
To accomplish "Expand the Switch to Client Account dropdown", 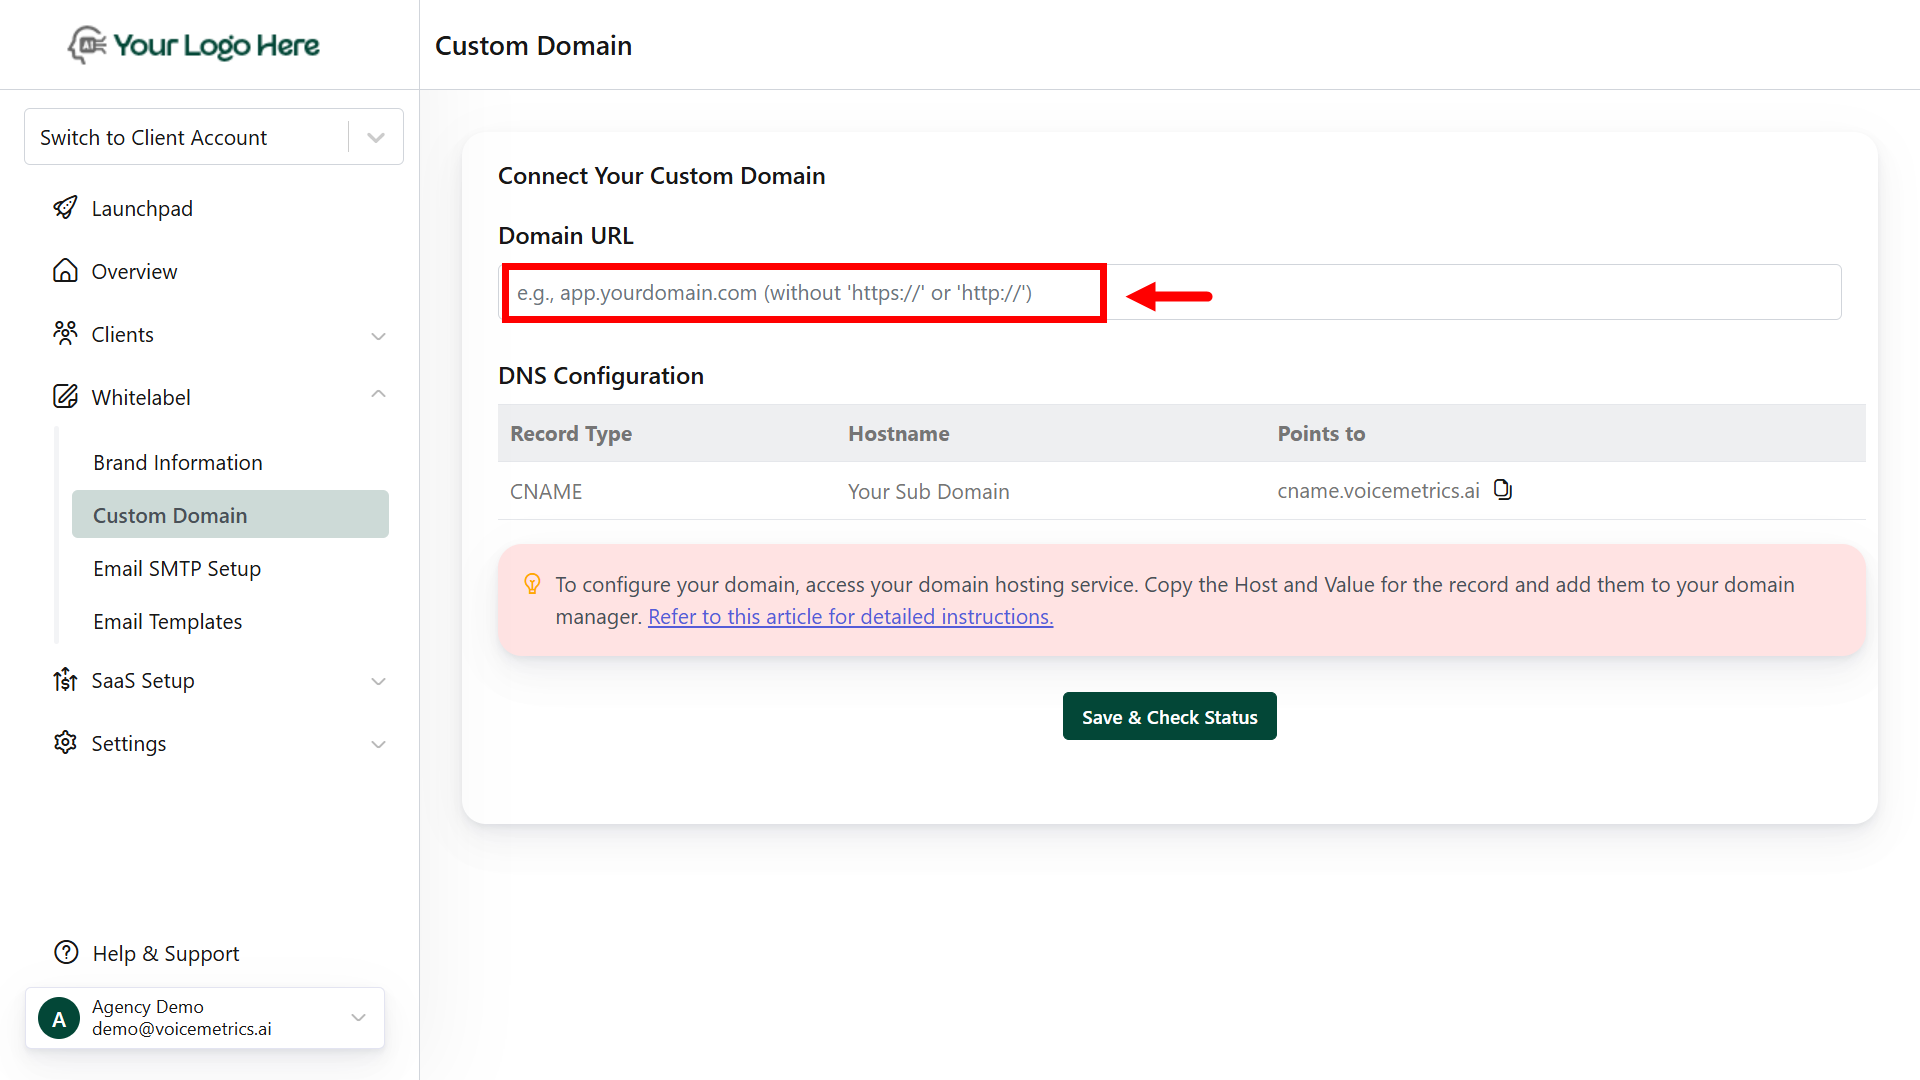I will click(x=375, y=136).
